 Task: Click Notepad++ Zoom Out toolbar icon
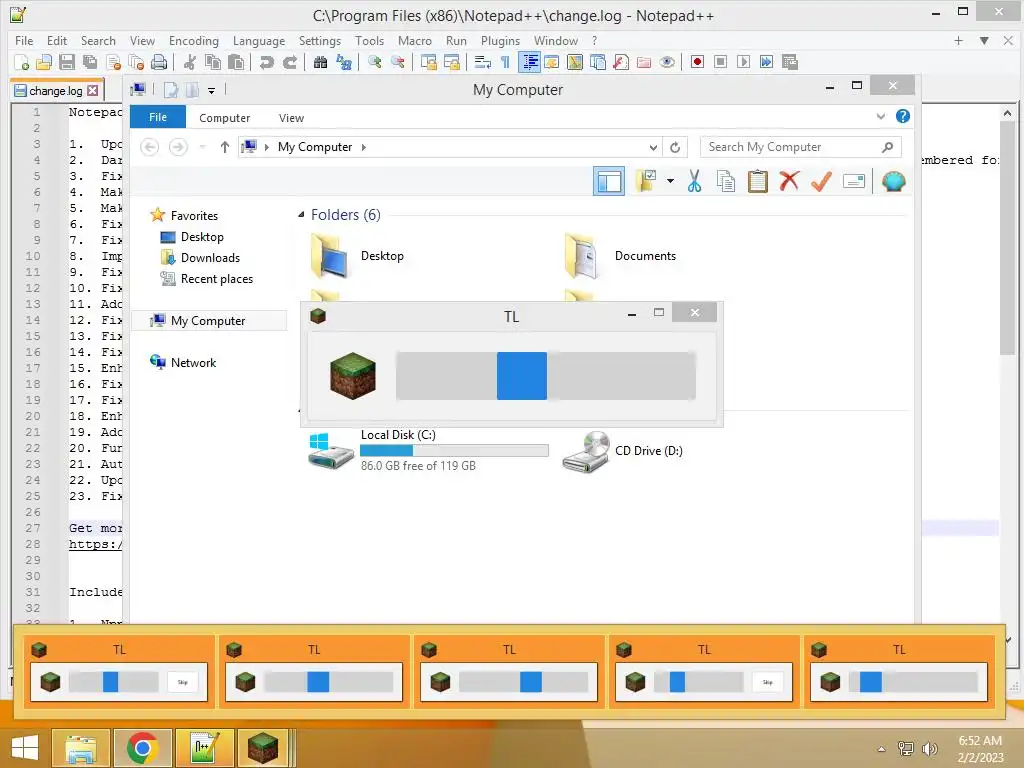[x=397, y=62]
